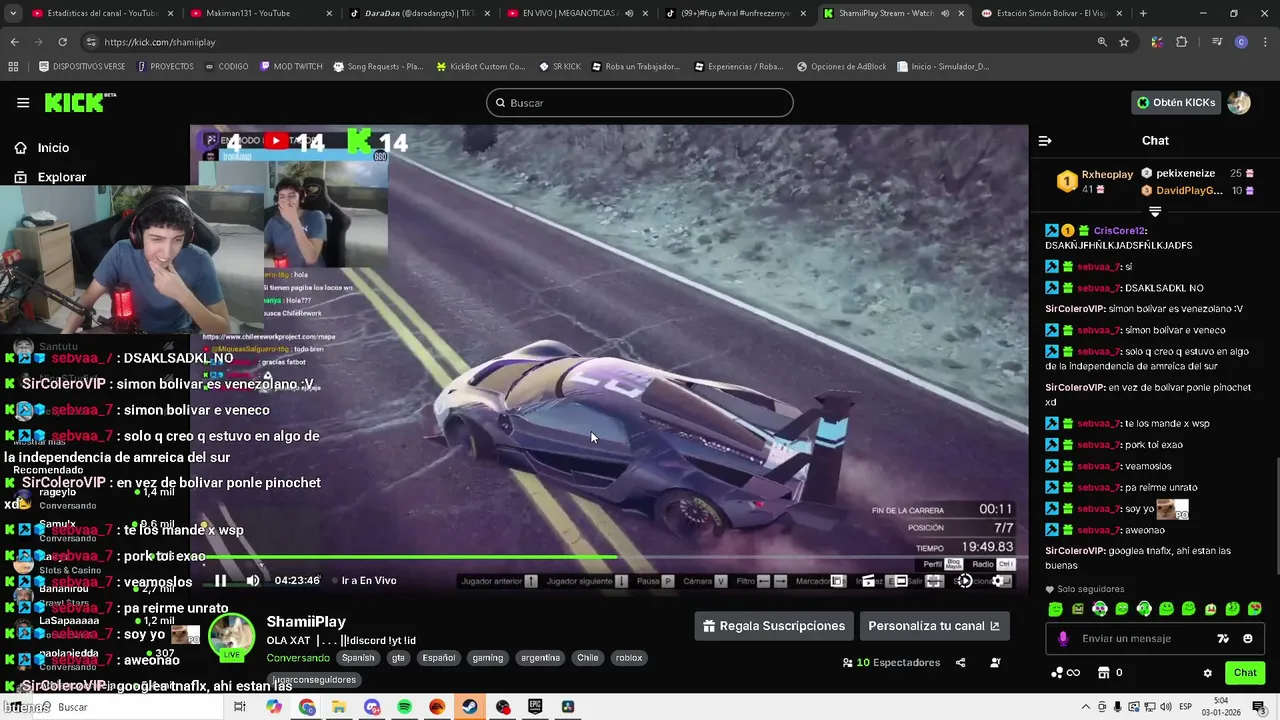Bookmark this page with star icon
This screenshot has height=720, width=1280.
1124,42
